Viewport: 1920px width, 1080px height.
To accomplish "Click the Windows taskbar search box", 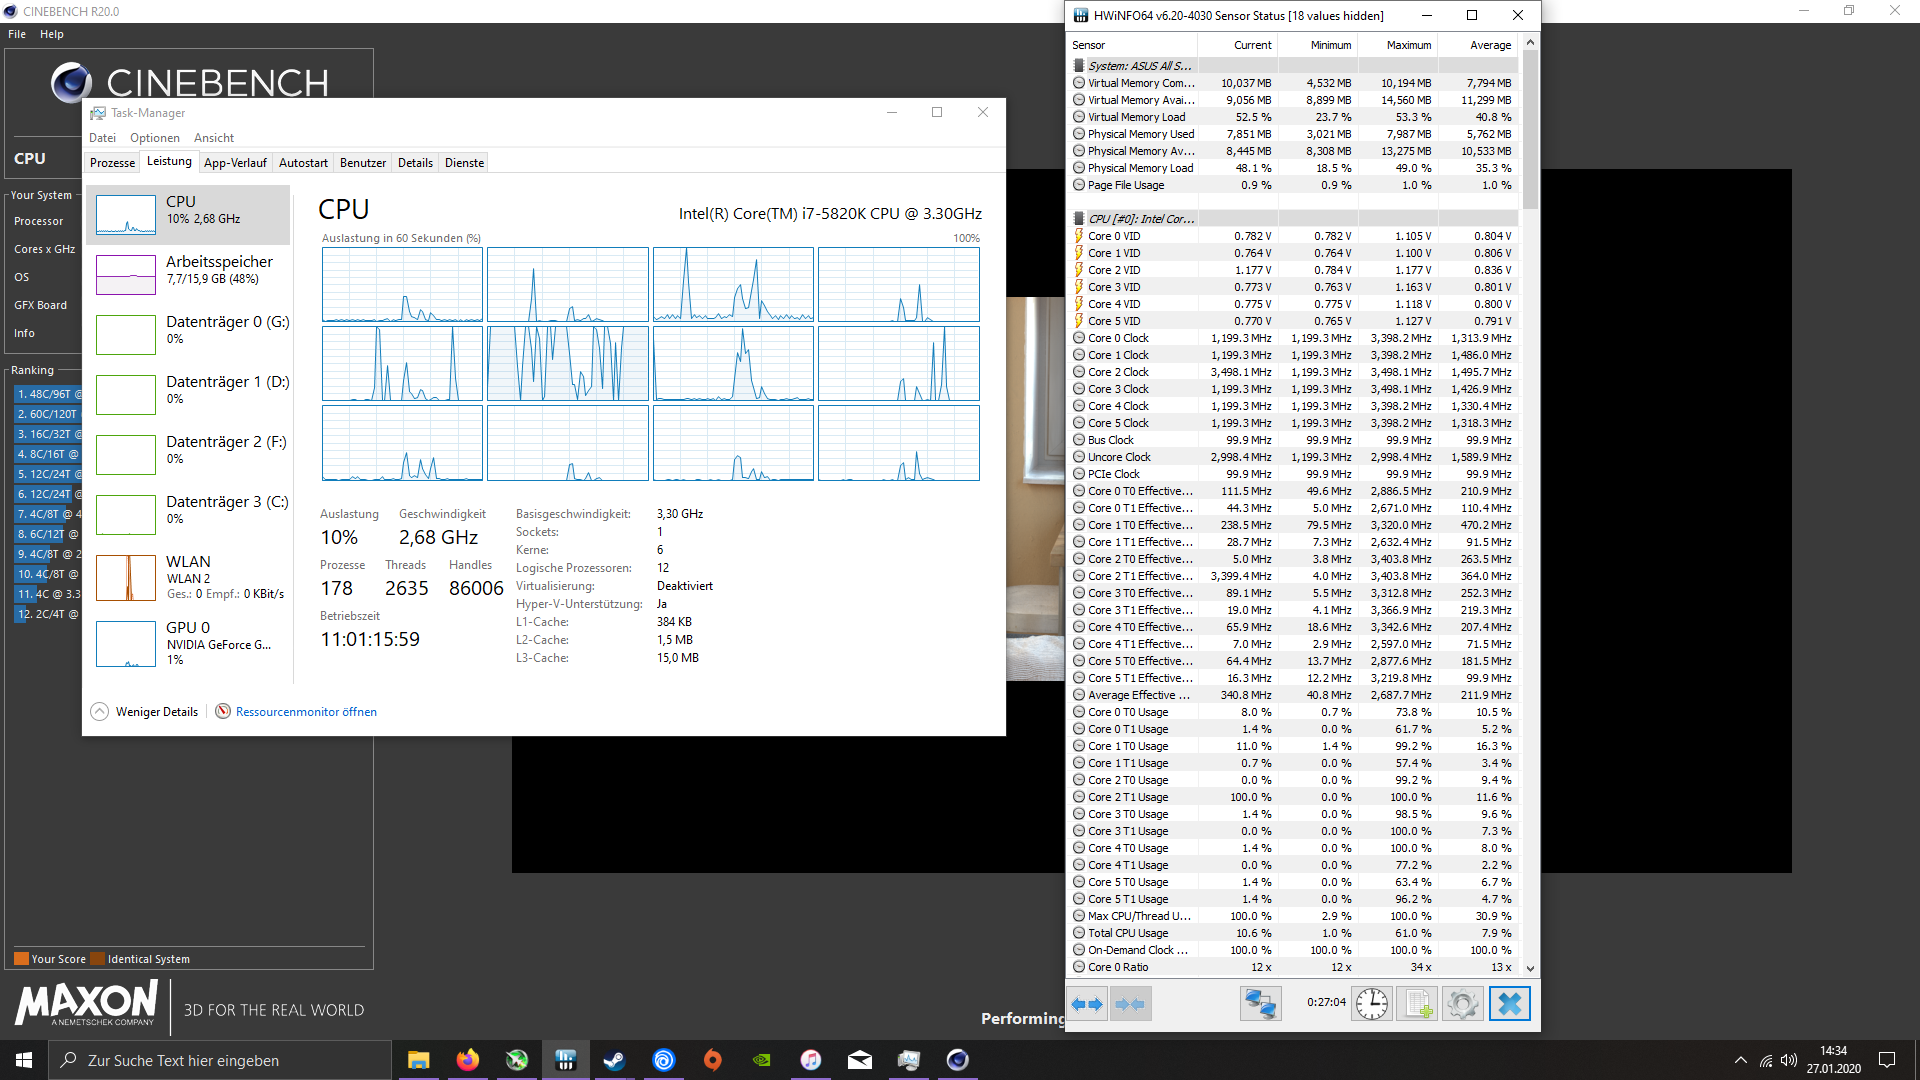I will 220,1060.
